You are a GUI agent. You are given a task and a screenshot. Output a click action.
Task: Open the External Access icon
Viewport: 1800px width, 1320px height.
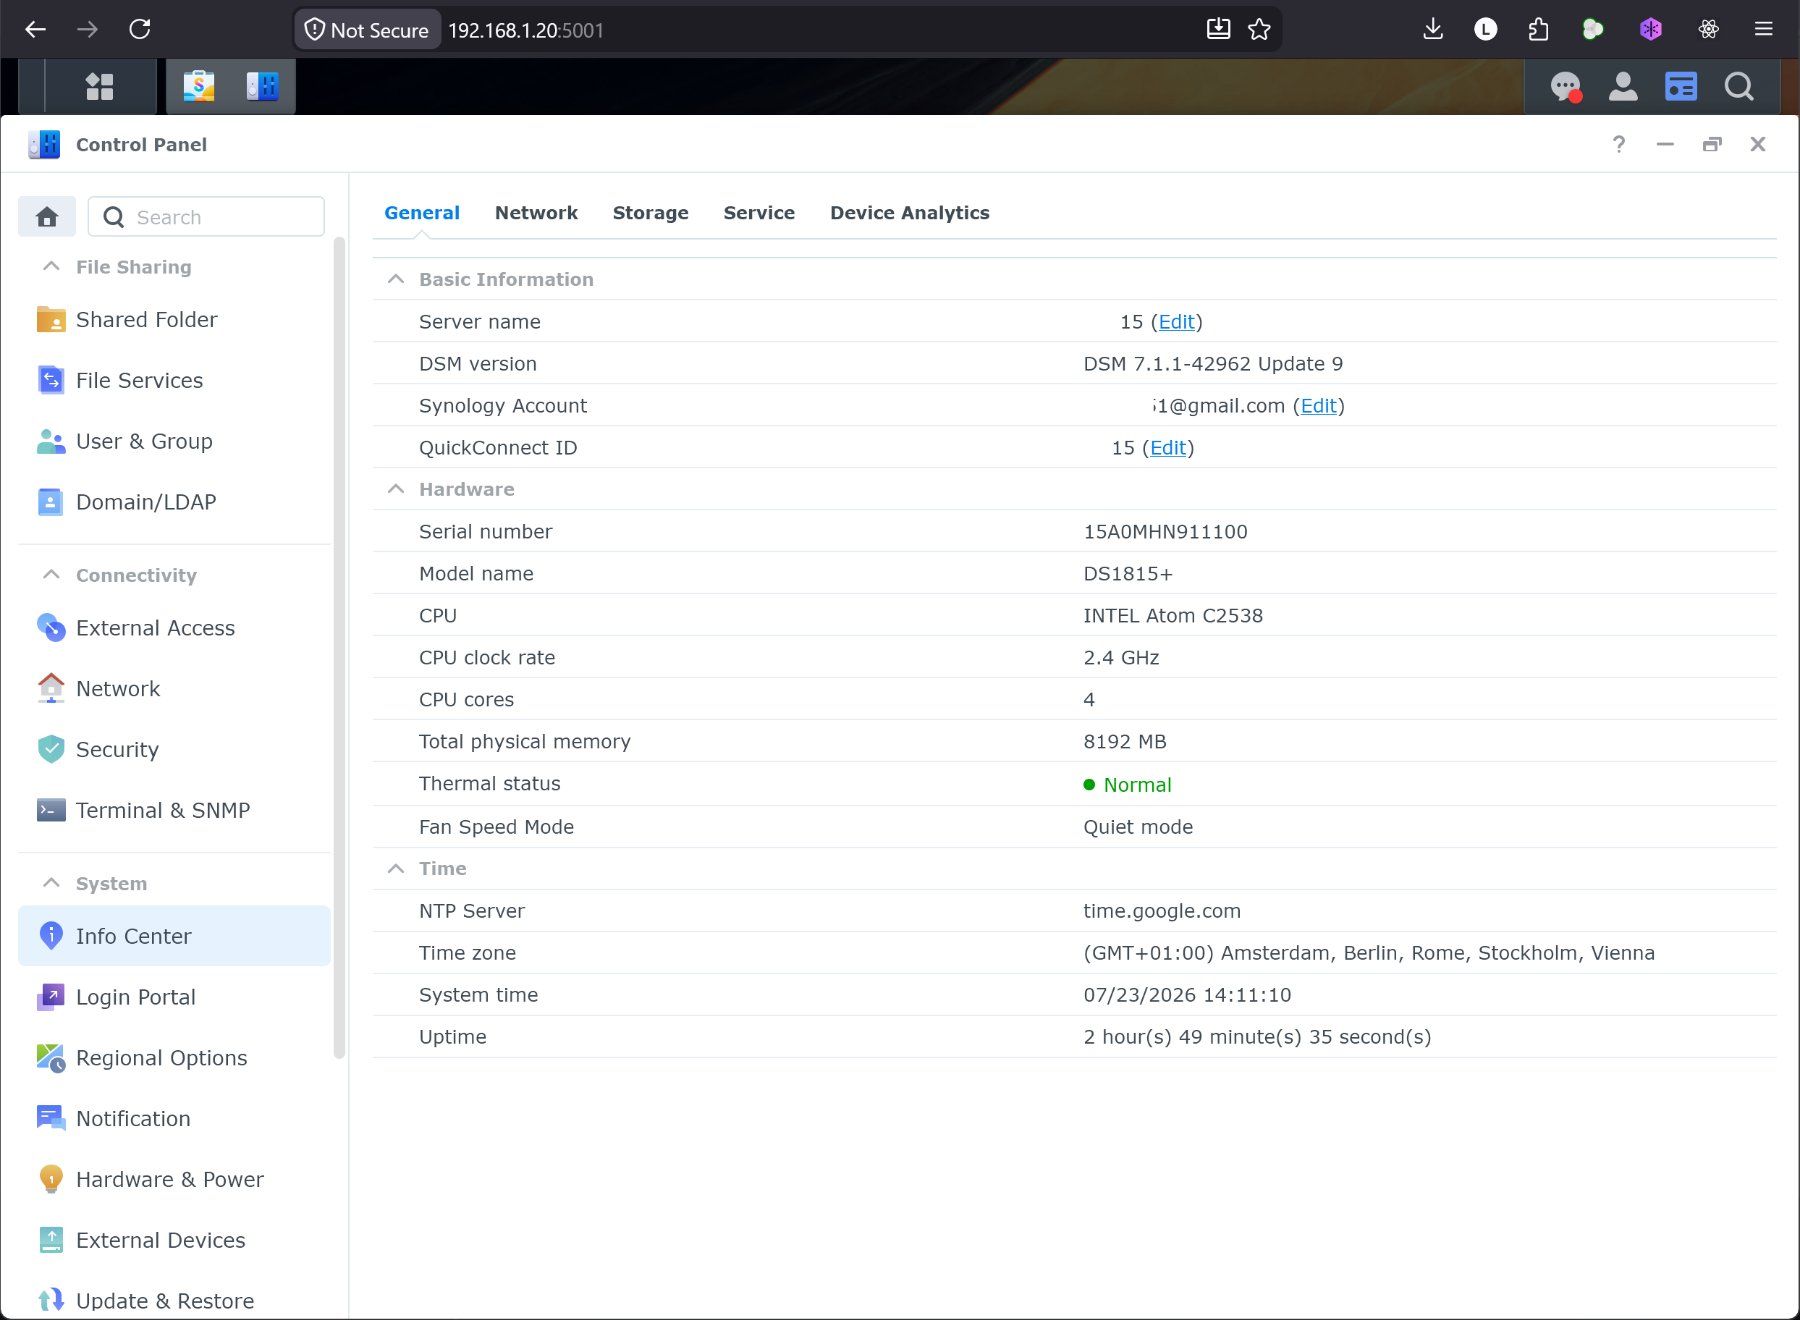51,628
